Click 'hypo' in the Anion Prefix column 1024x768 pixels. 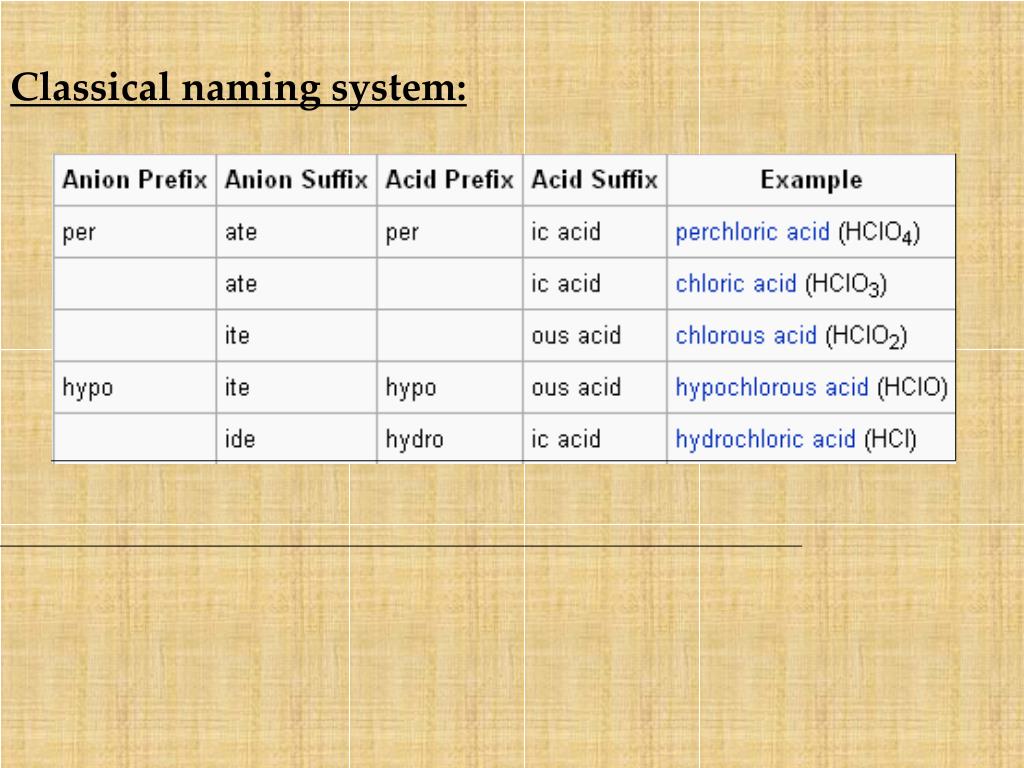tap(88, 388)
